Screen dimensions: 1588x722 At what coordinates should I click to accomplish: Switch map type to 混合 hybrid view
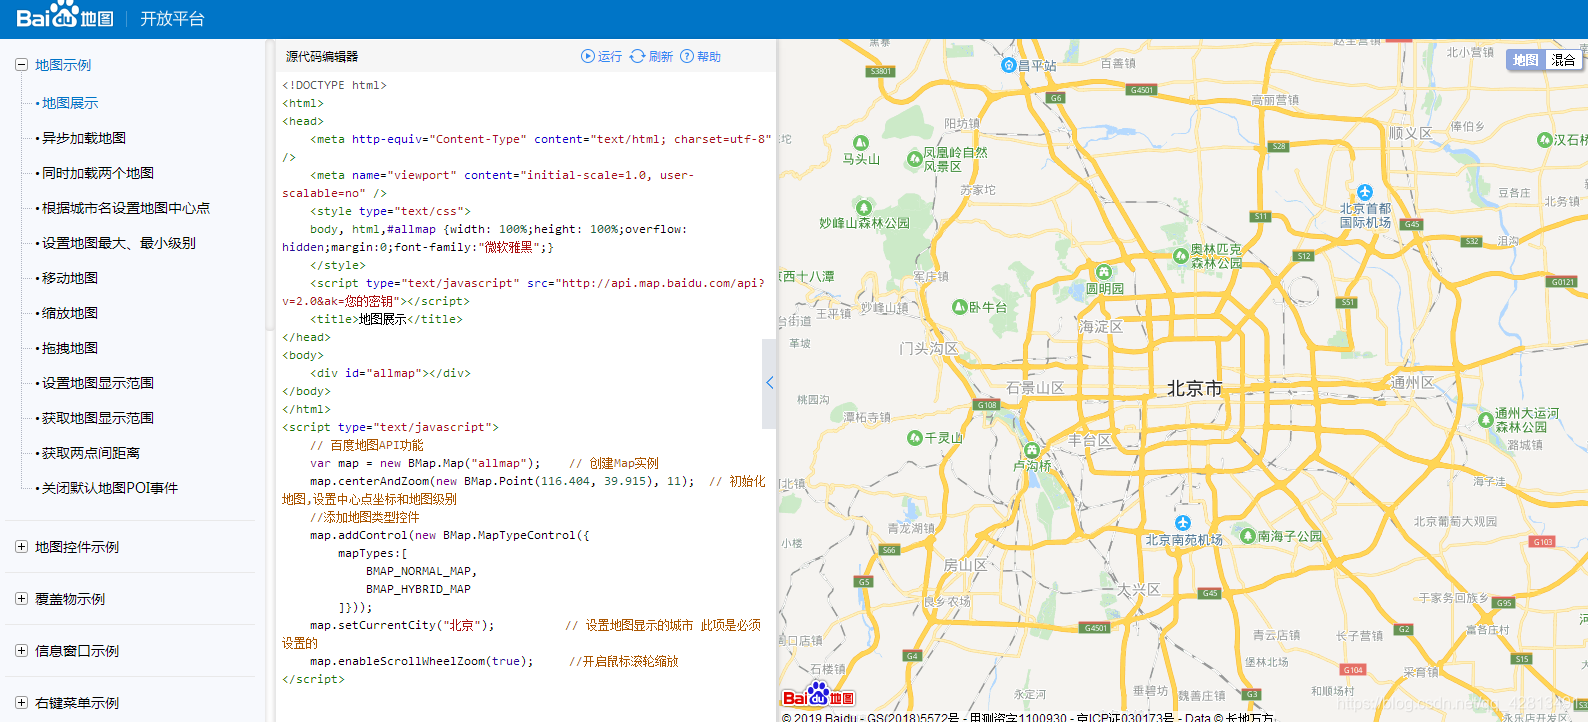click(1564, 60)
